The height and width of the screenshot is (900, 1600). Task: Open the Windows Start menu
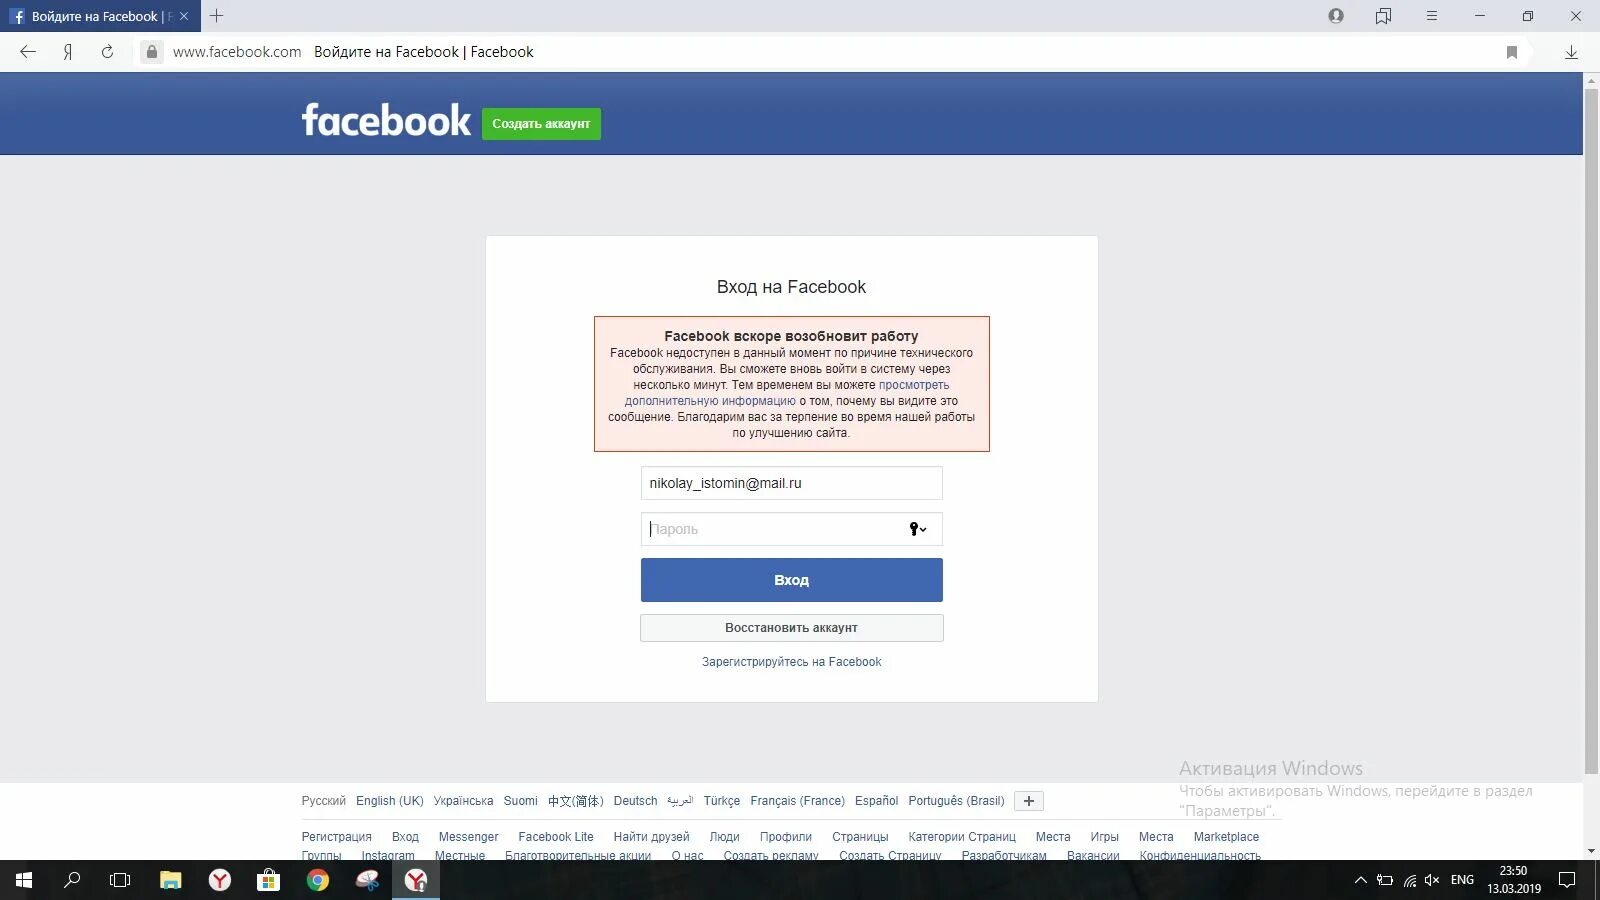point(24,880)
